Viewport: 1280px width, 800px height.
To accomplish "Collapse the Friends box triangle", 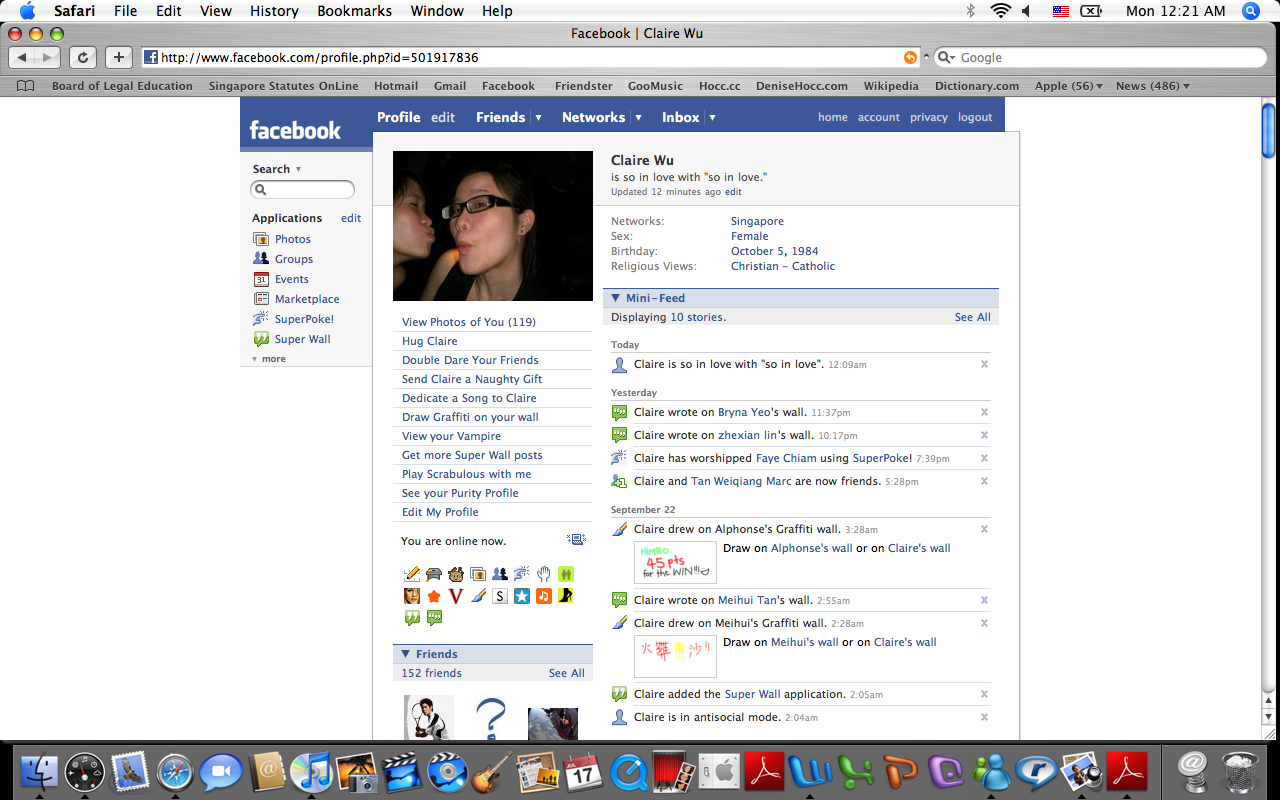I will [405, 654].
